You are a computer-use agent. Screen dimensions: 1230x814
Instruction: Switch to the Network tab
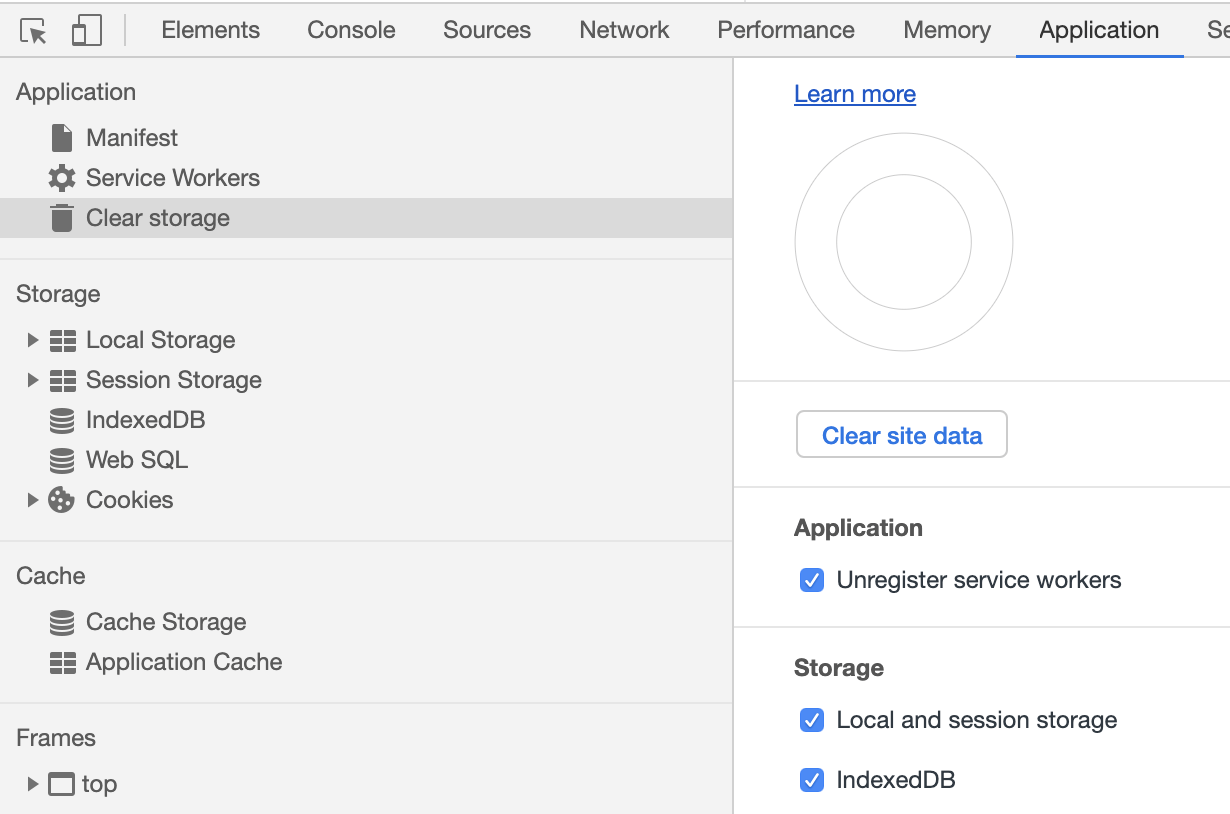pos(624,30)
